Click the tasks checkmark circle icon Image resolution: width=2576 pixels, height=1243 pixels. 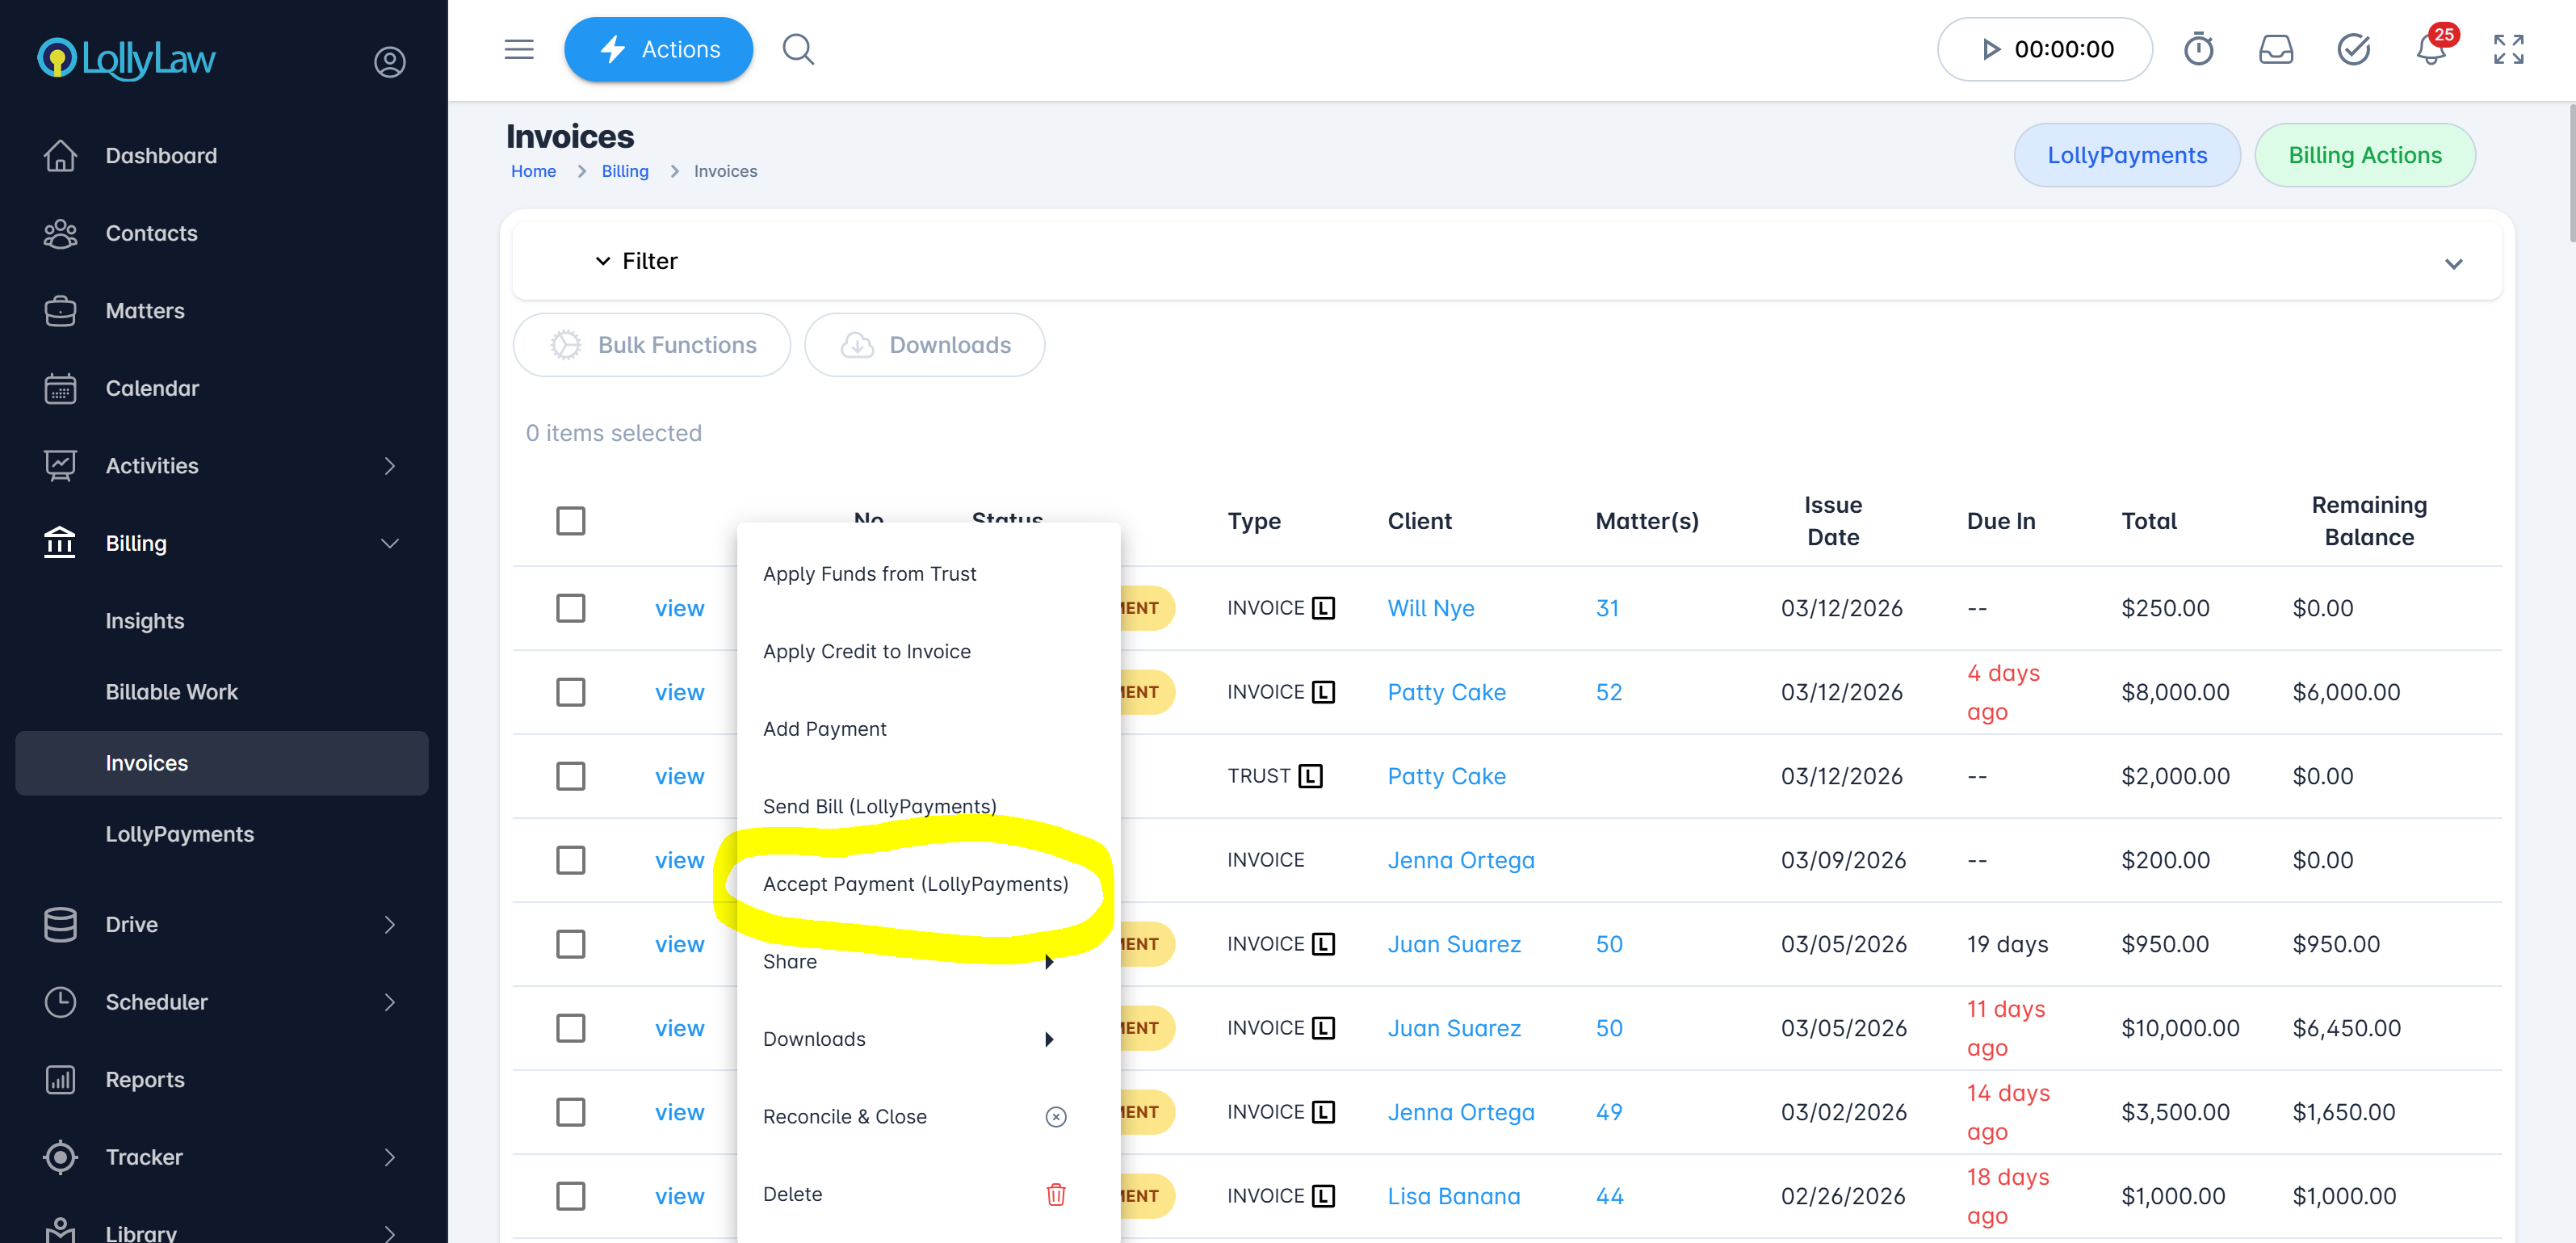2353,49
